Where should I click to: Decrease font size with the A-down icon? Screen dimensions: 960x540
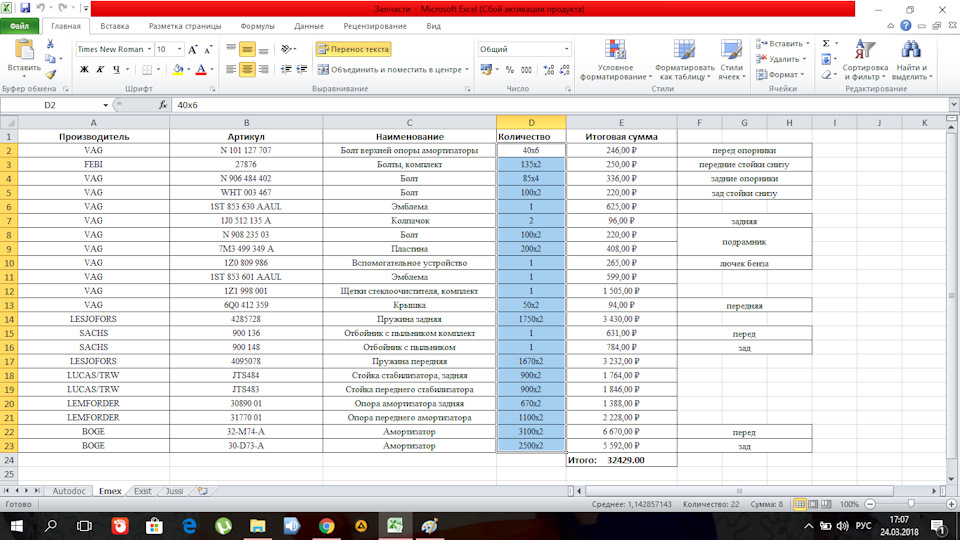[208, 50]
